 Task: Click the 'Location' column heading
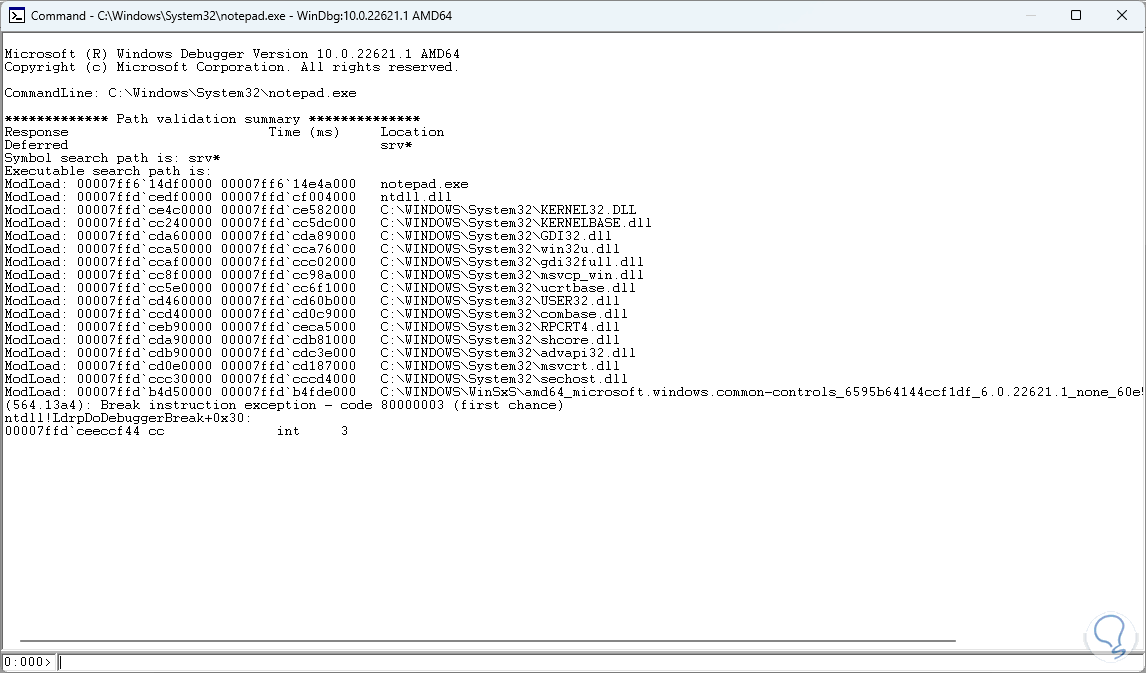coord(412,132)
